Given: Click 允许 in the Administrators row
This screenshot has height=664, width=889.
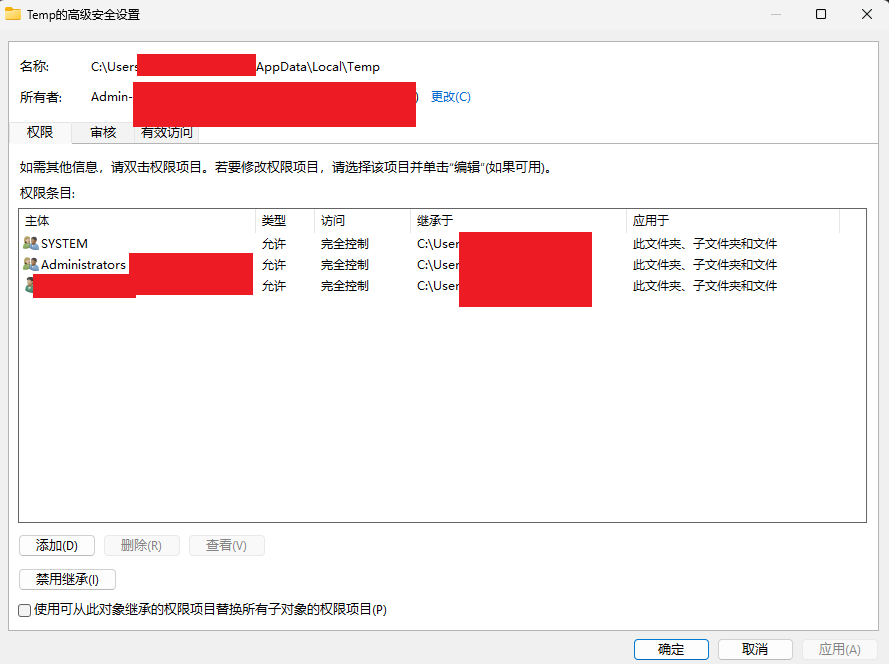Looking at the screenshot, I should [274, 265].
